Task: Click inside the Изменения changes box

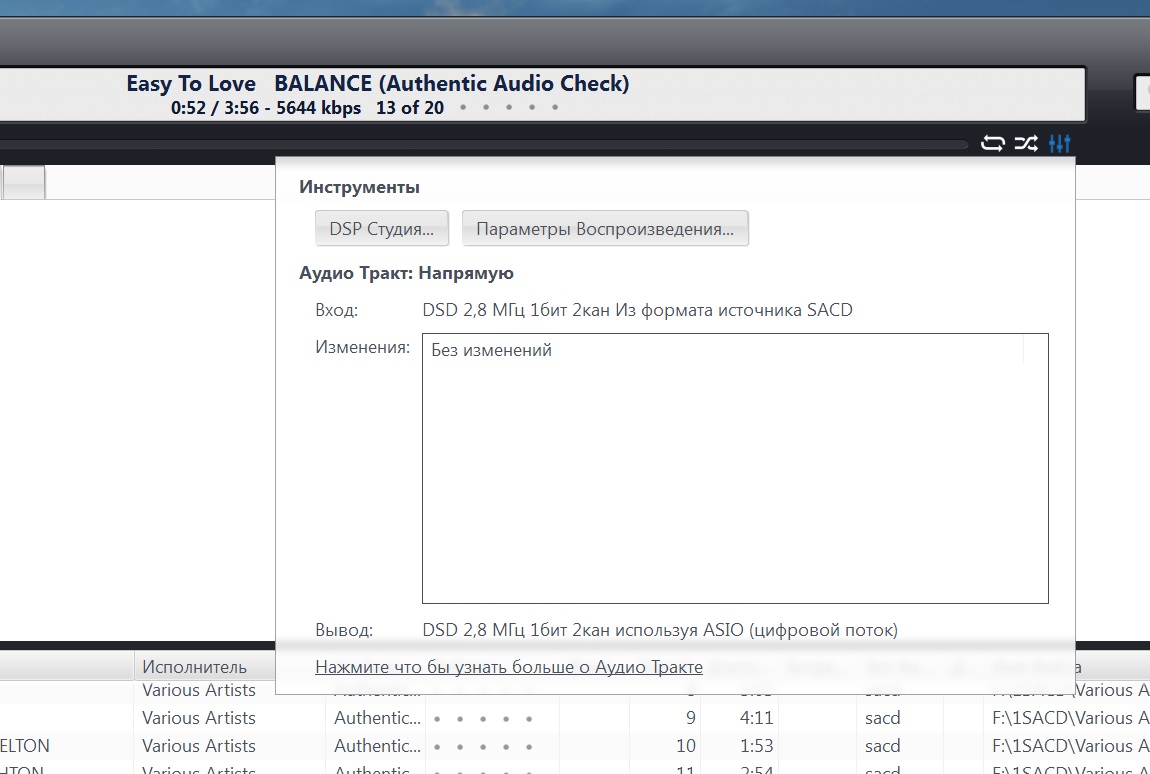Action: (x=735, y=468)
